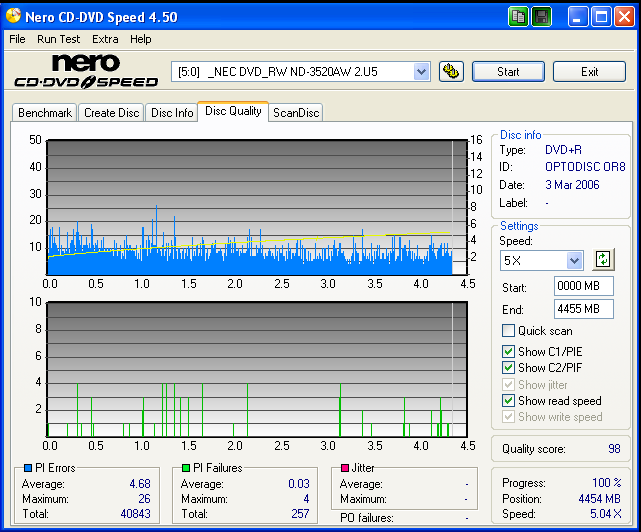641x532 pixels.
Task: Click the Start position field 0000 MB
Action: click(583, 286)
